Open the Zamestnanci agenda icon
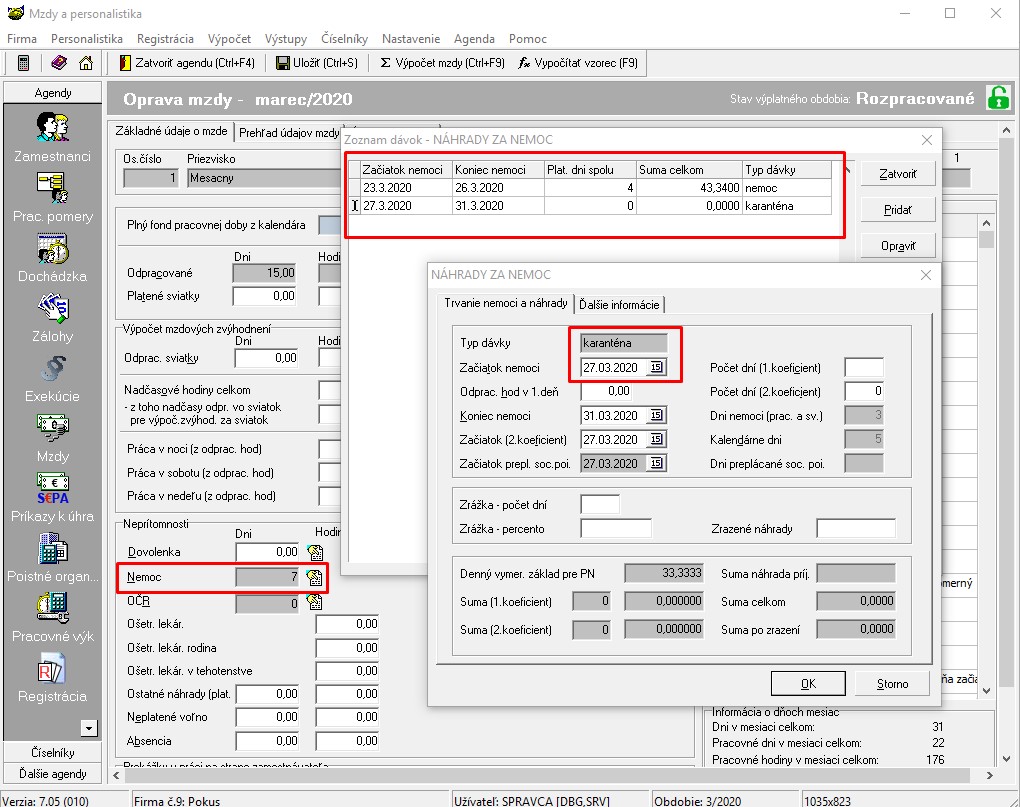Image resolution: width=1020 pixels, height=807 pixels. 52,127
